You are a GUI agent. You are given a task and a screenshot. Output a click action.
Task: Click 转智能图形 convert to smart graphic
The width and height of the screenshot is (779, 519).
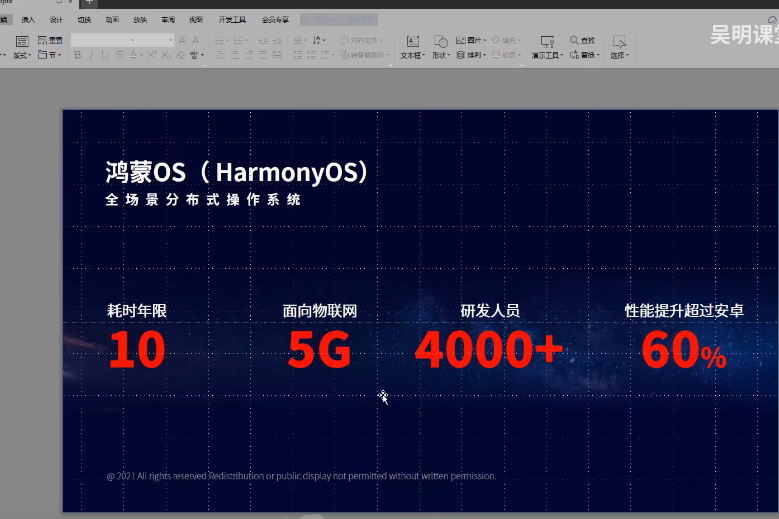click(x=365, y=55)
